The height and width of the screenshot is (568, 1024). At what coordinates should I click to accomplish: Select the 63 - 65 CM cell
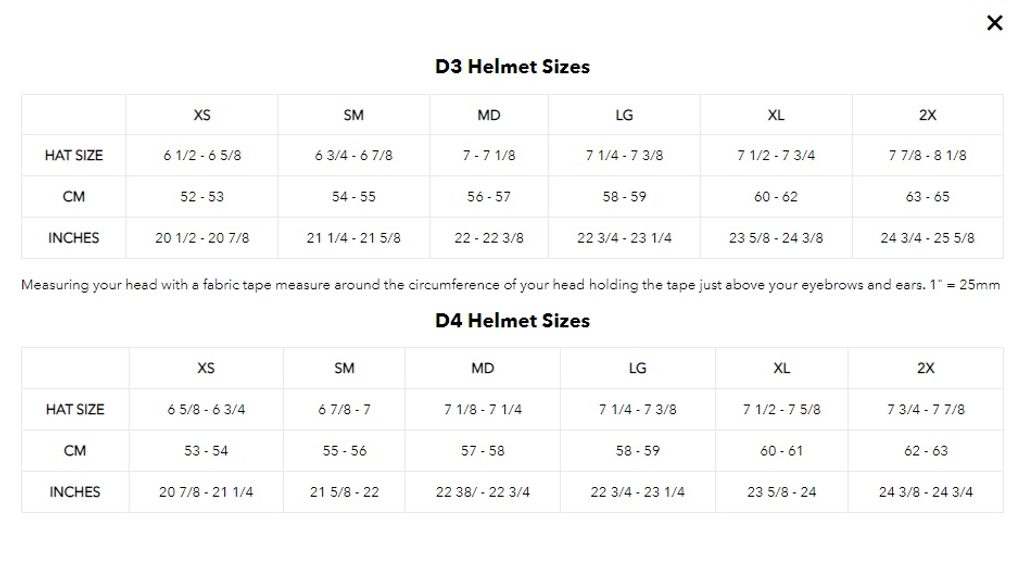[x=927, y=197]
